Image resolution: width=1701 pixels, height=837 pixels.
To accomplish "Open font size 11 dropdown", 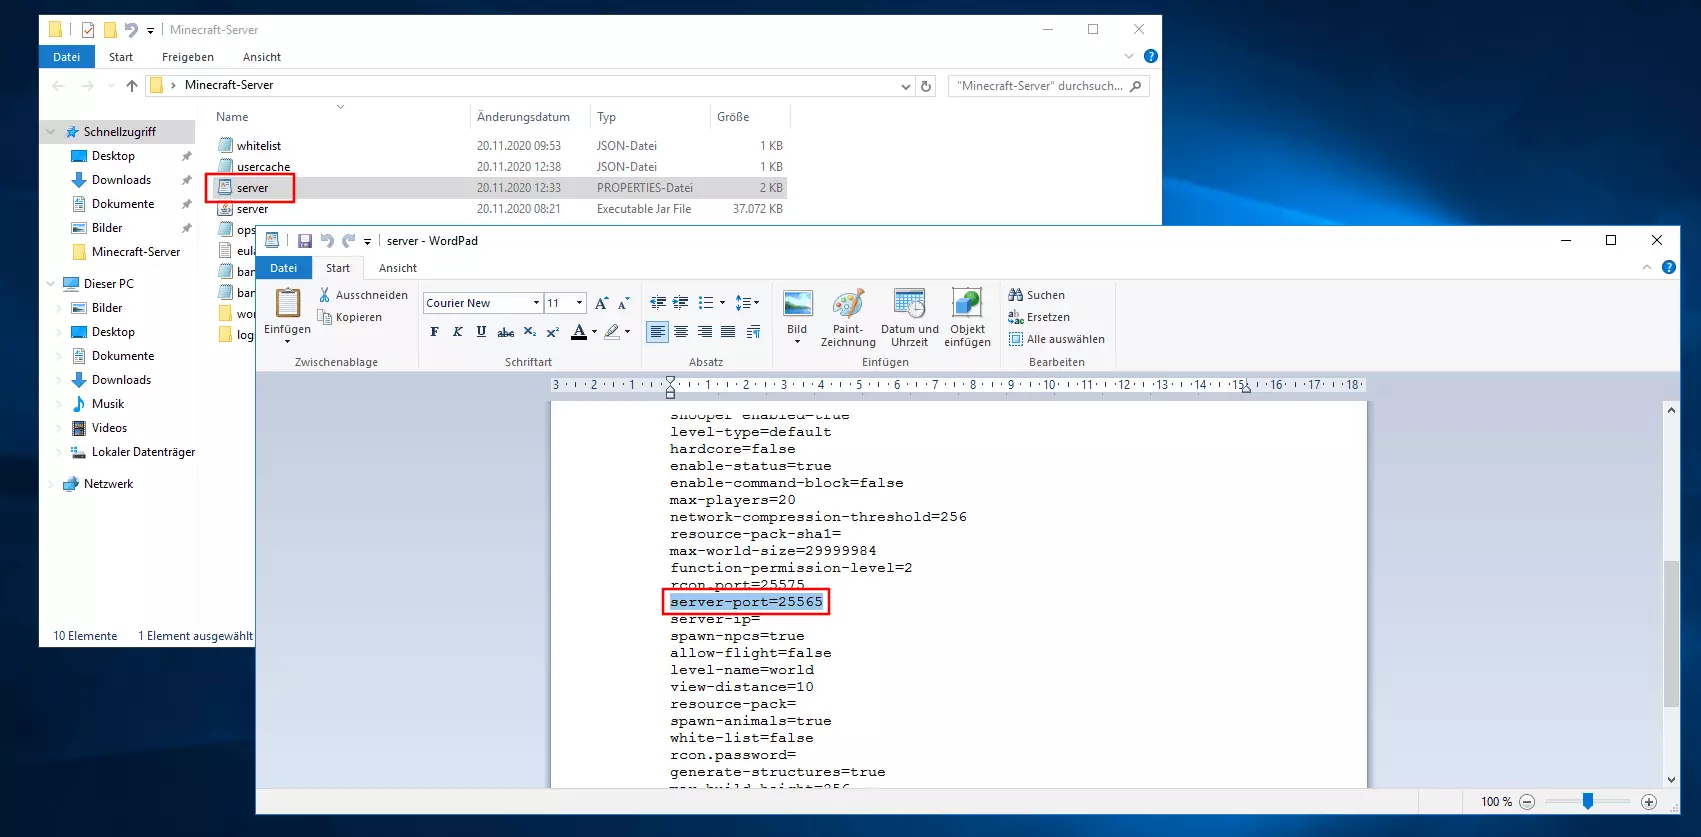I will click(x=579, y=303).
